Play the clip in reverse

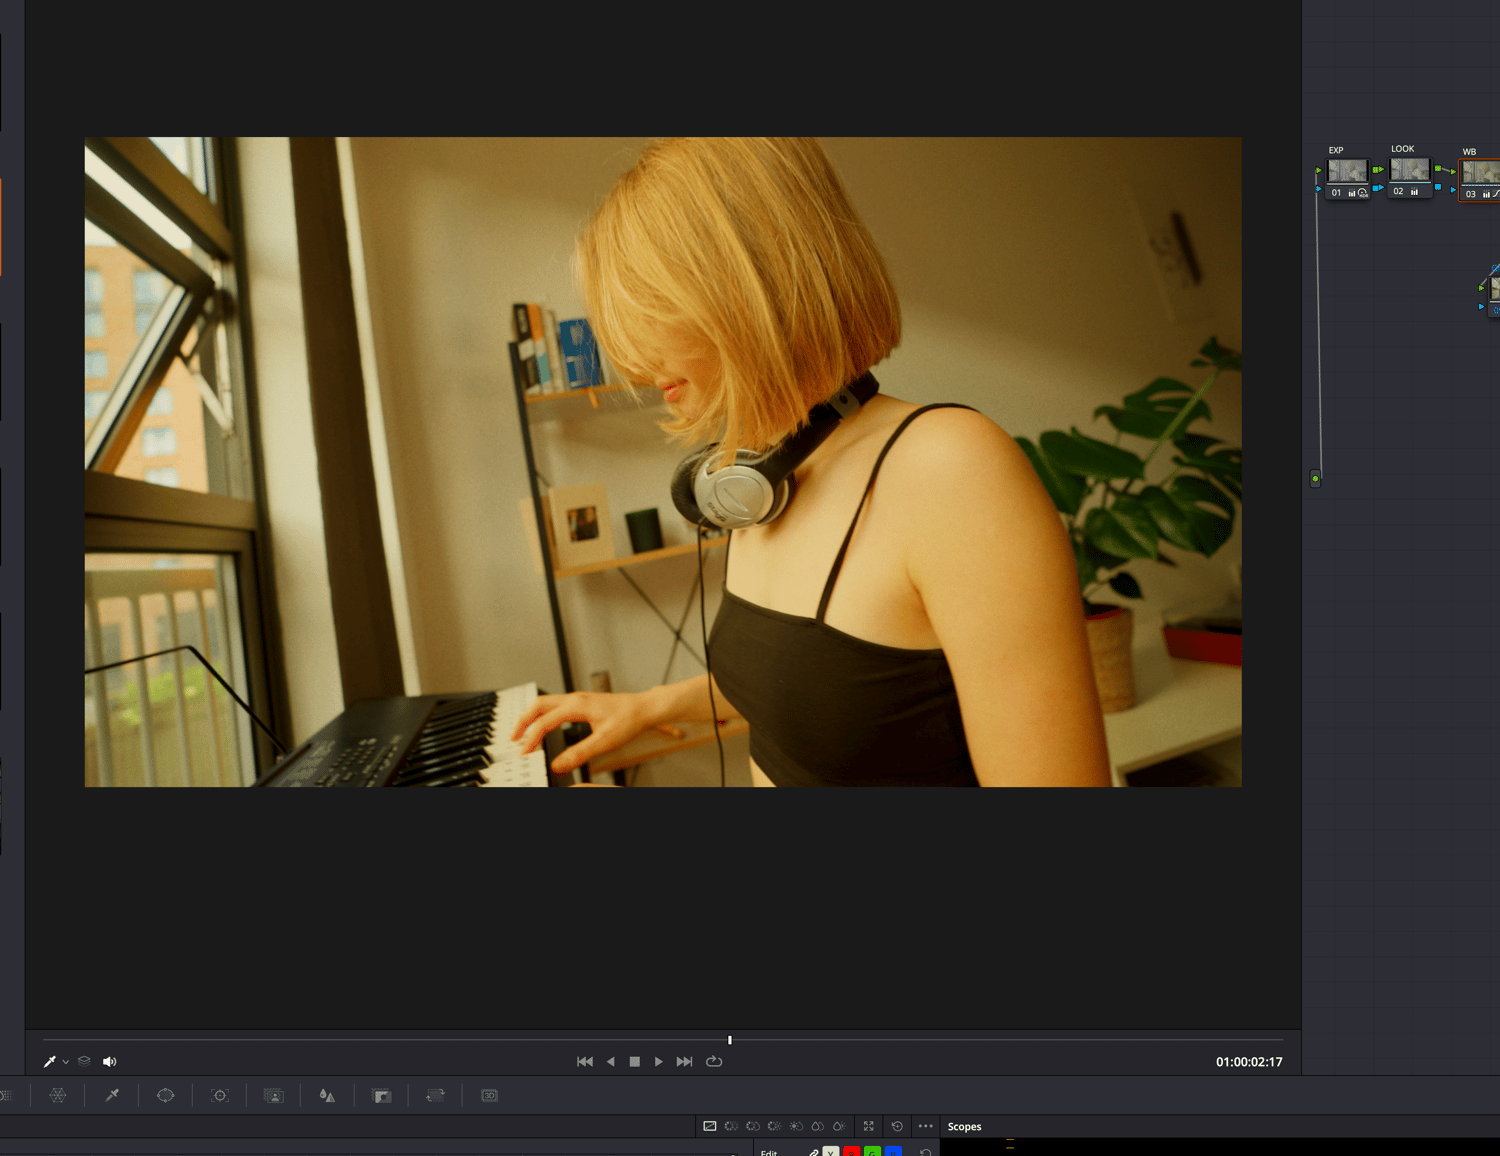coord(611,1061)
